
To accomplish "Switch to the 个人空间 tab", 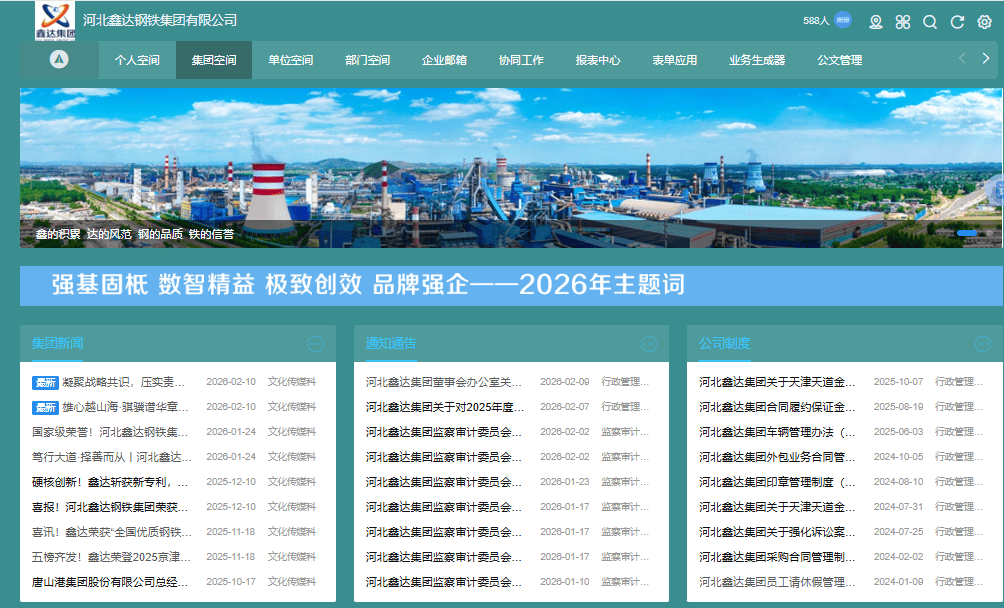I will [x=137, y=60].
